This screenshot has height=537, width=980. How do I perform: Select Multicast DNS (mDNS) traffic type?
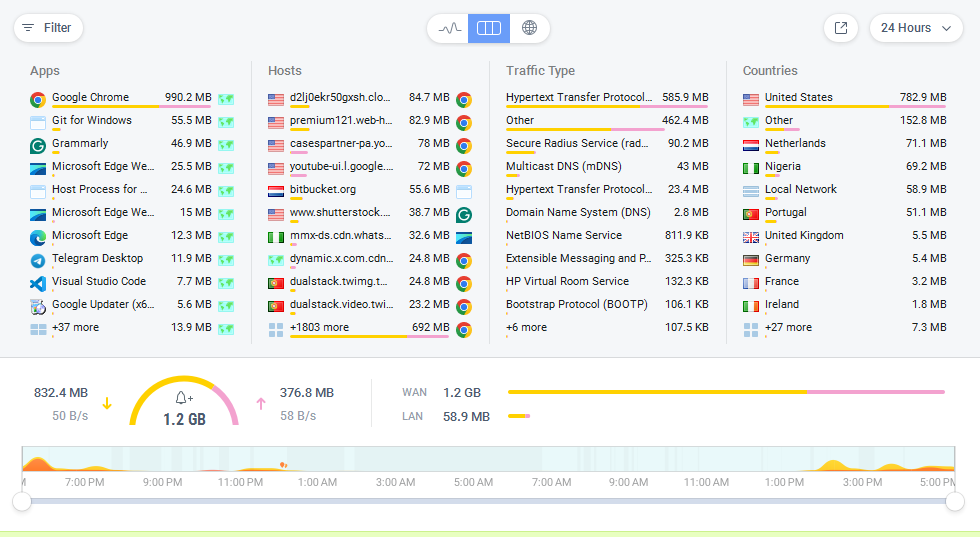coord(607,167)
